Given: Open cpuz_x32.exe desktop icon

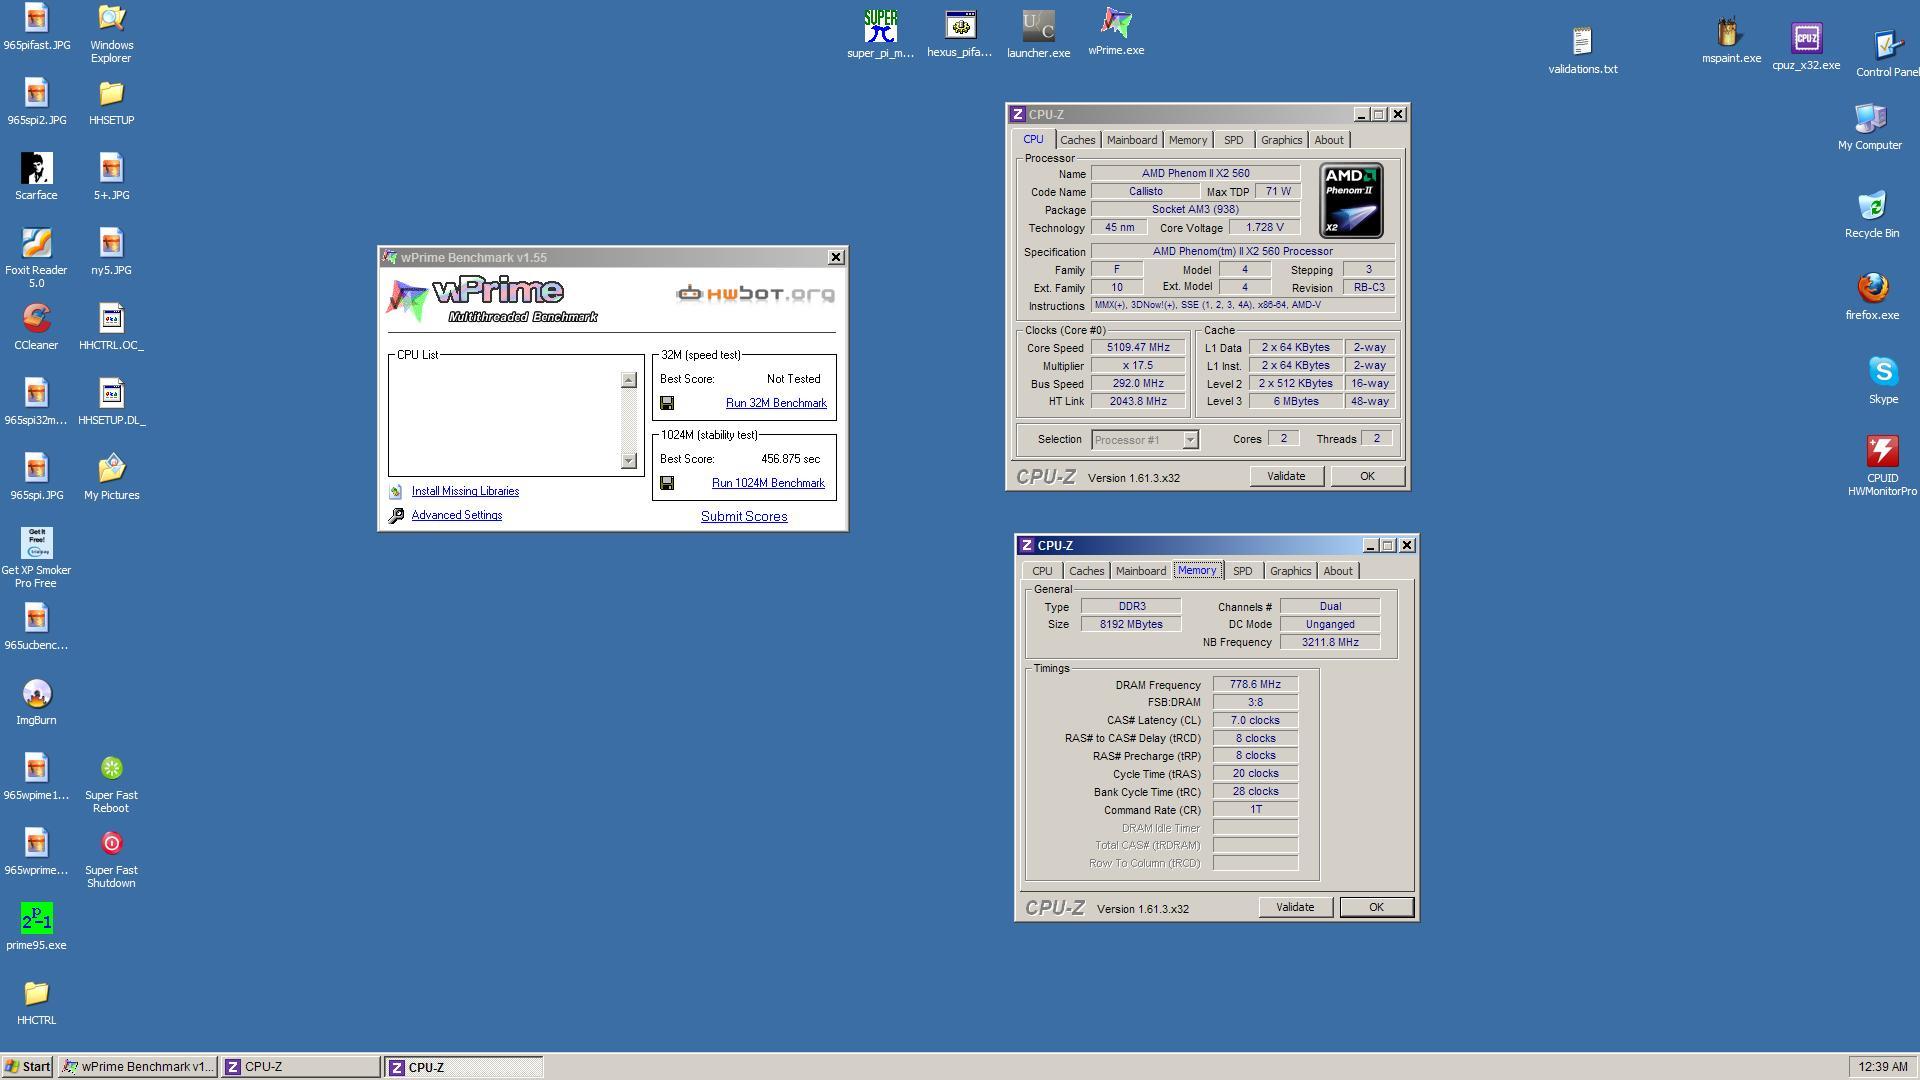Looking at the screenshot, I should coord(1806,46).
